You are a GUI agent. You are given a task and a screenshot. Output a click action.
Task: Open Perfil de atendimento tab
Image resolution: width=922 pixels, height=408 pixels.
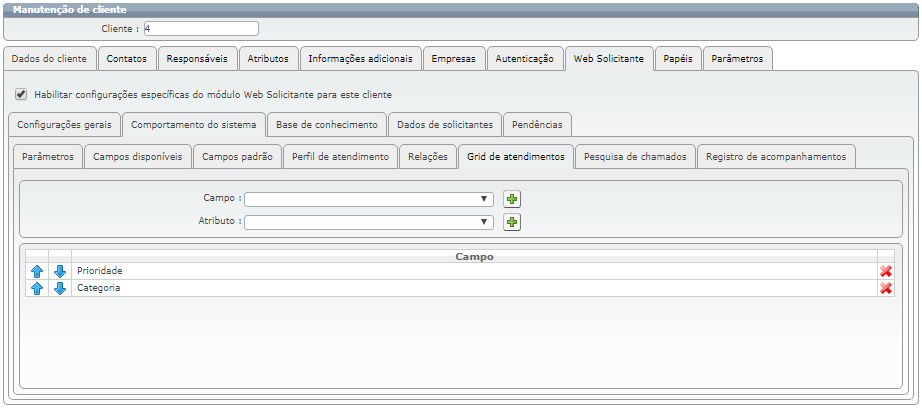(340, 157)
